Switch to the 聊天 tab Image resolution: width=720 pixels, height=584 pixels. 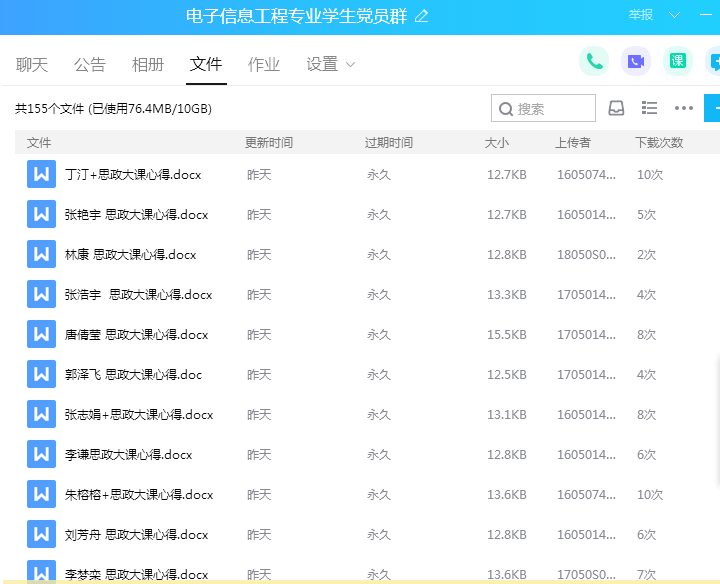[32, 65]
